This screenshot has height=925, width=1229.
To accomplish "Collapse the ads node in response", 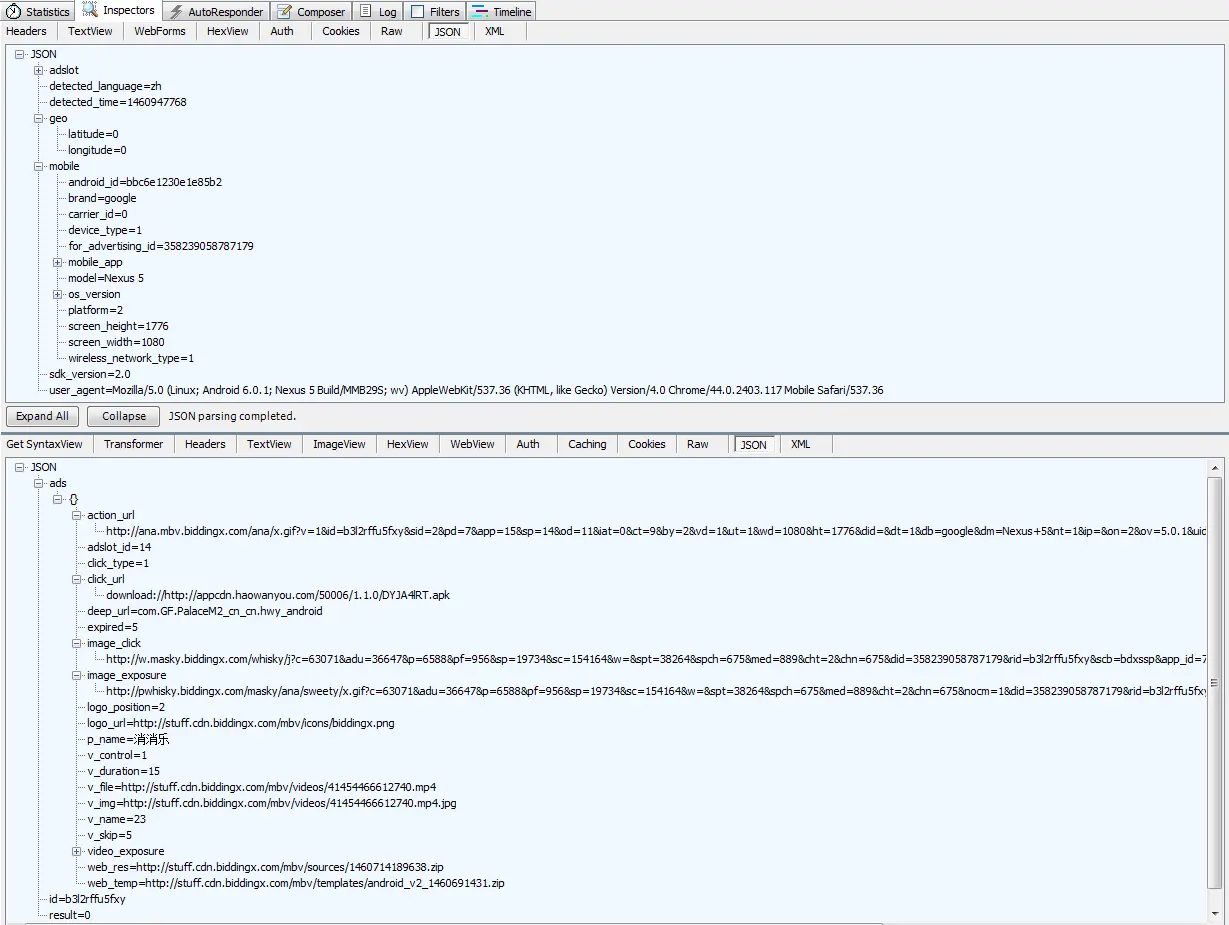I will click(x=39, y=483).
